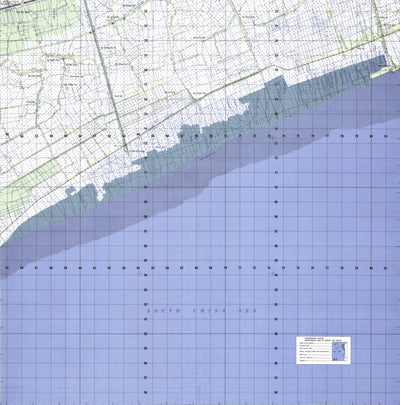The width and height of the screenshot is (400, 405).
Task: Select the small isolated tidal patch near the left coast
Action: 70,191
